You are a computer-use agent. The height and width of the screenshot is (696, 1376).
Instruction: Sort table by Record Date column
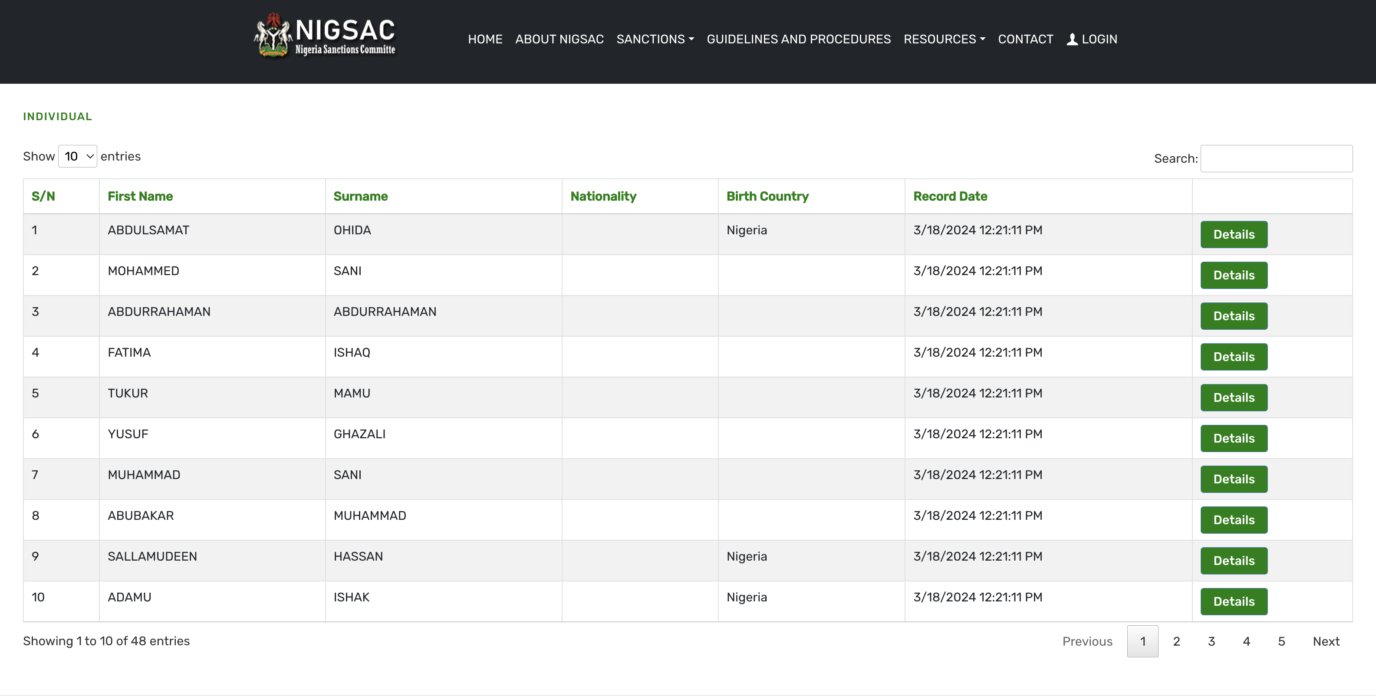[950, 196]
